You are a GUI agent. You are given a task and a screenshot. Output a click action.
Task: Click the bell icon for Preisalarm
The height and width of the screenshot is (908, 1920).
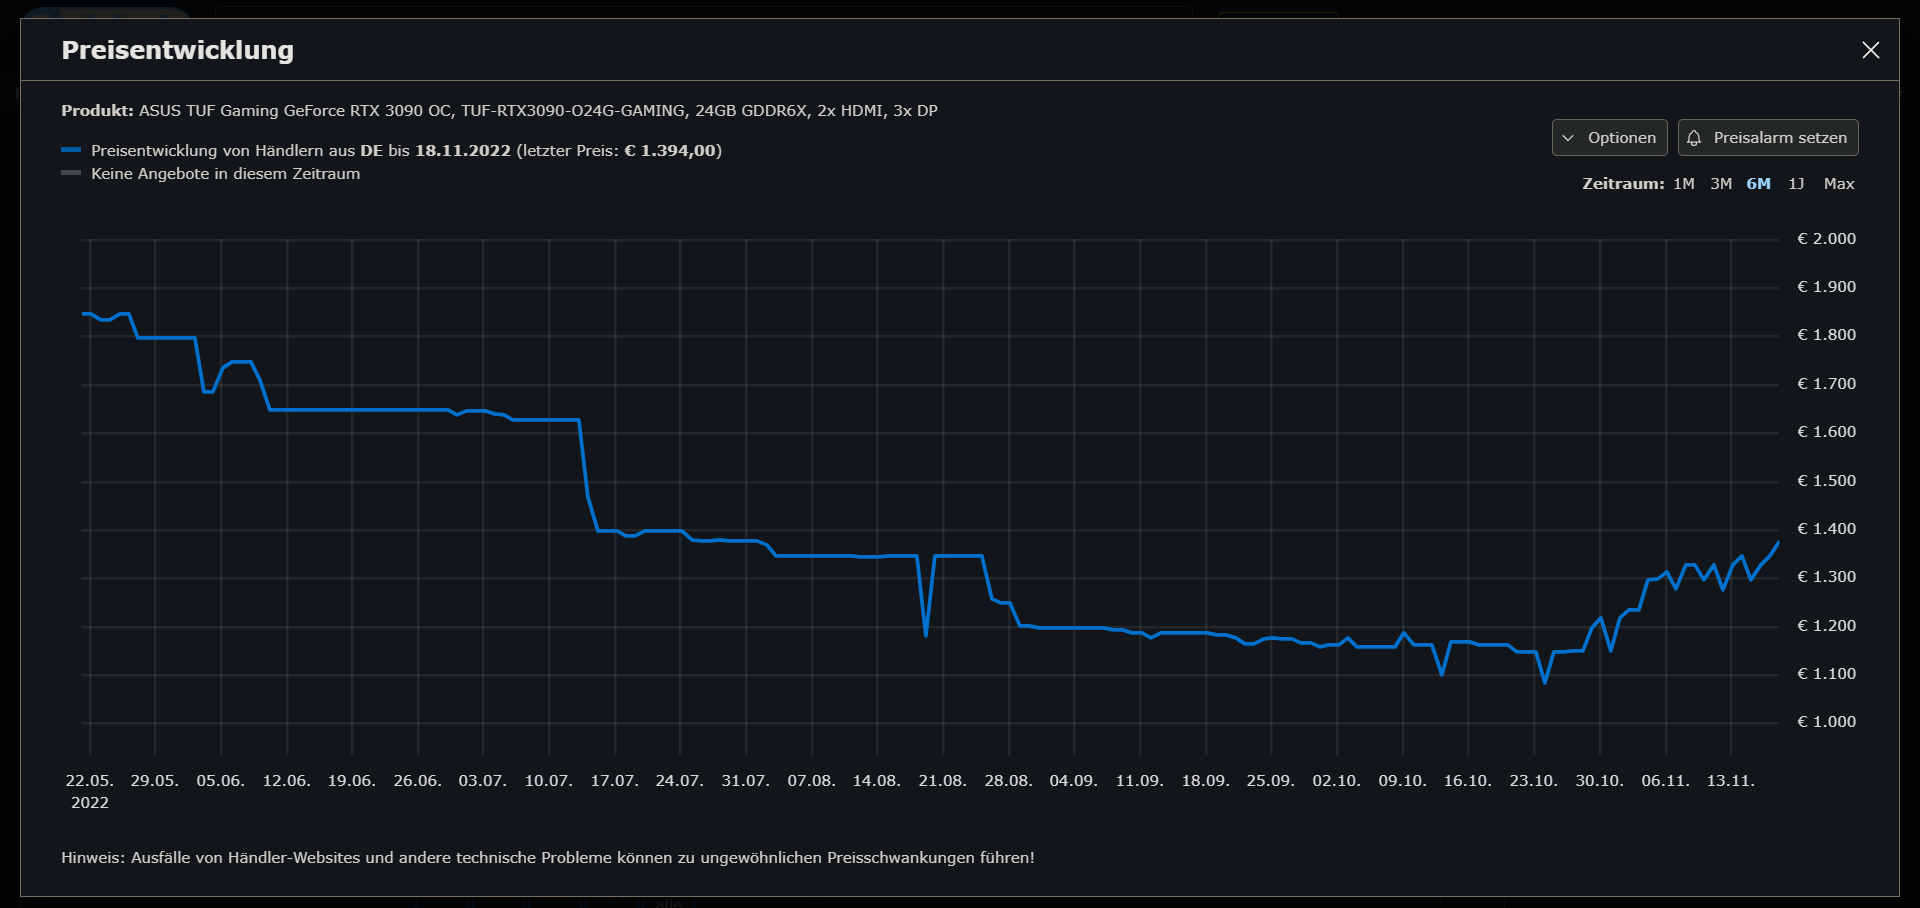(1694, 137)
